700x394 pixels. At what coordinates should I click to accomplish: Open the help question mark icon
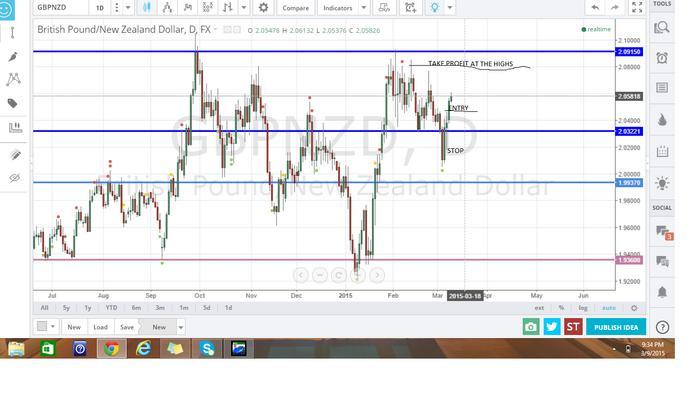(x=662, y=327)
